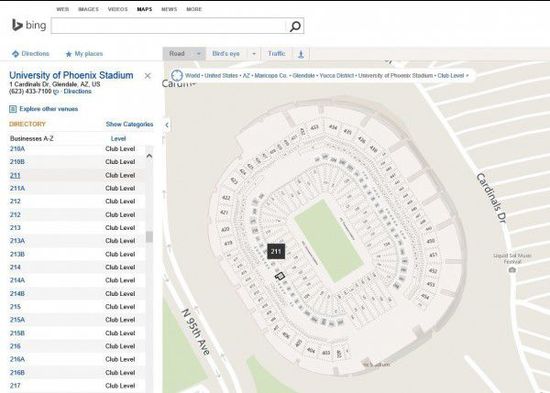
Task: Open the Road view dropdown arrow
Action: tap(199, 54)
